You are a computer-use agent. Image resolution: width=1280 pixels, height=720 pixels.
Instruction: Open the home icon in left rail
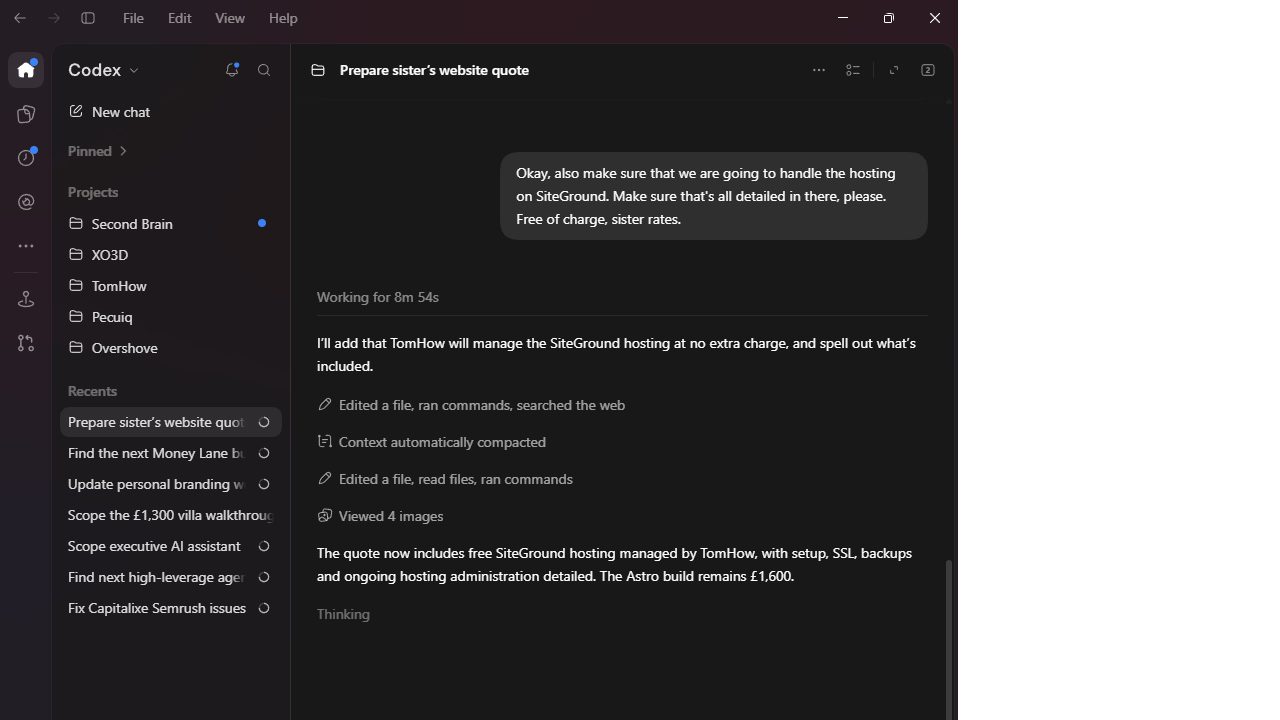26,70
